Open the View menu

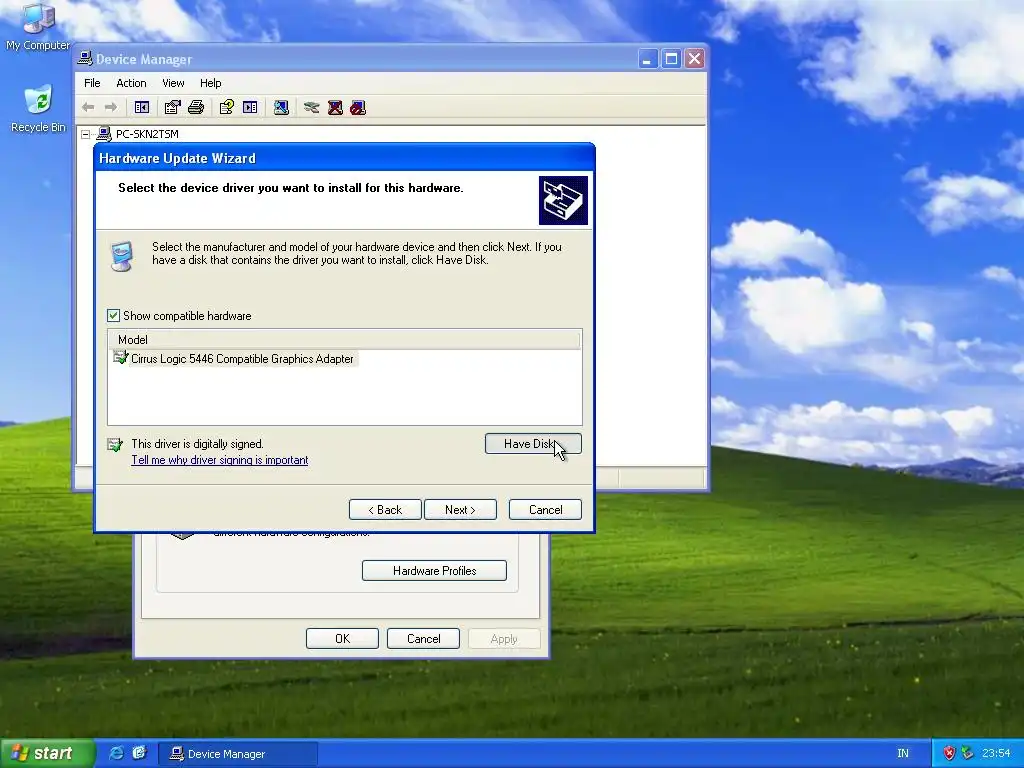pyautogui.click(x=173, y=83)
